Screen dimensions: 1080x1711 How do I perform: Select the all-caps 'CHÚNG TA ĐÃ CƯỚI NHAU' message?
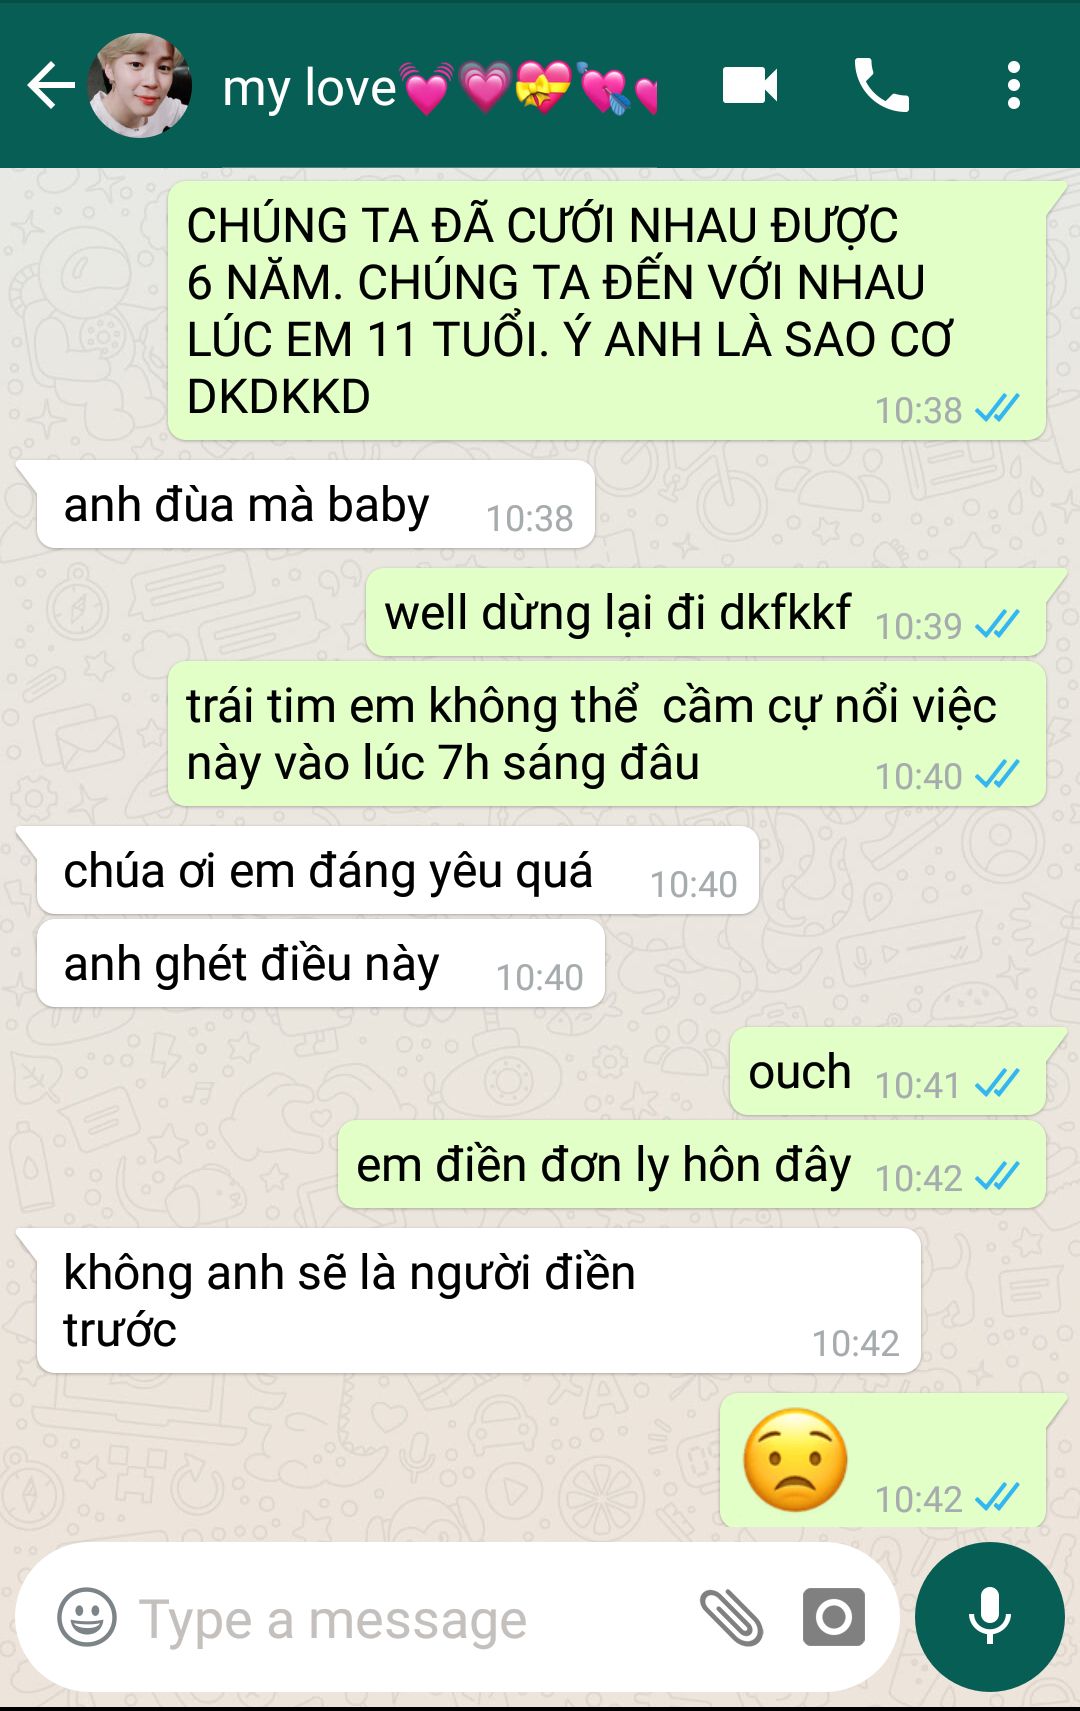point(607,311)
